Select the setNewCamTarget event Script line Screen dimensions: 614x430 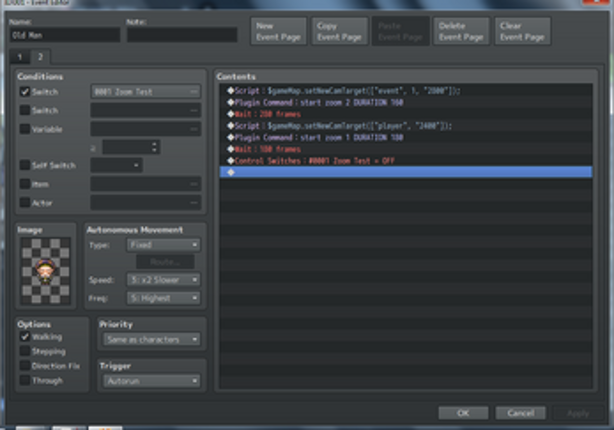pos(406,91)
